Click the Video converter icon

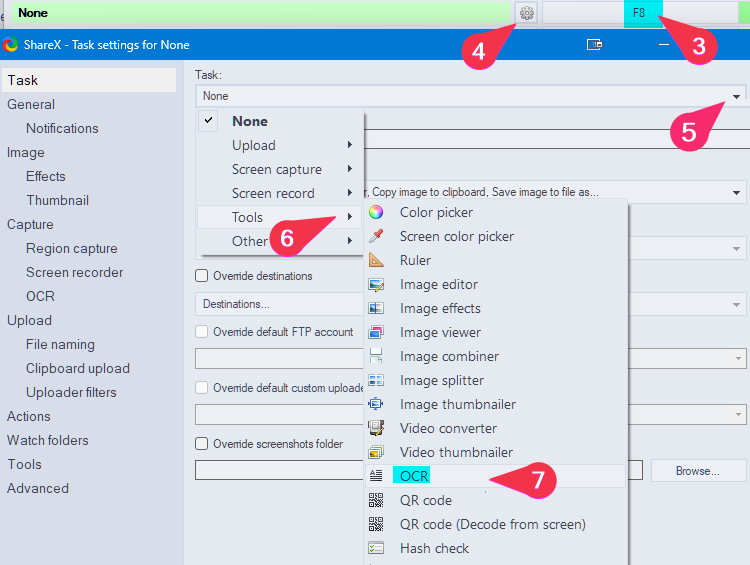tap(376, 428)
